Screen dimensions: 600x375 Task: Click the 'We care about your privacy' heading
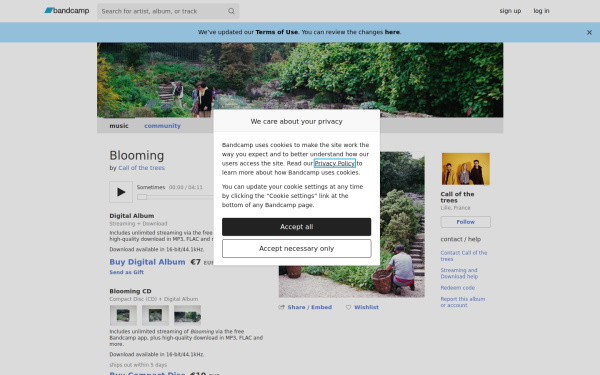coord(297,121)
